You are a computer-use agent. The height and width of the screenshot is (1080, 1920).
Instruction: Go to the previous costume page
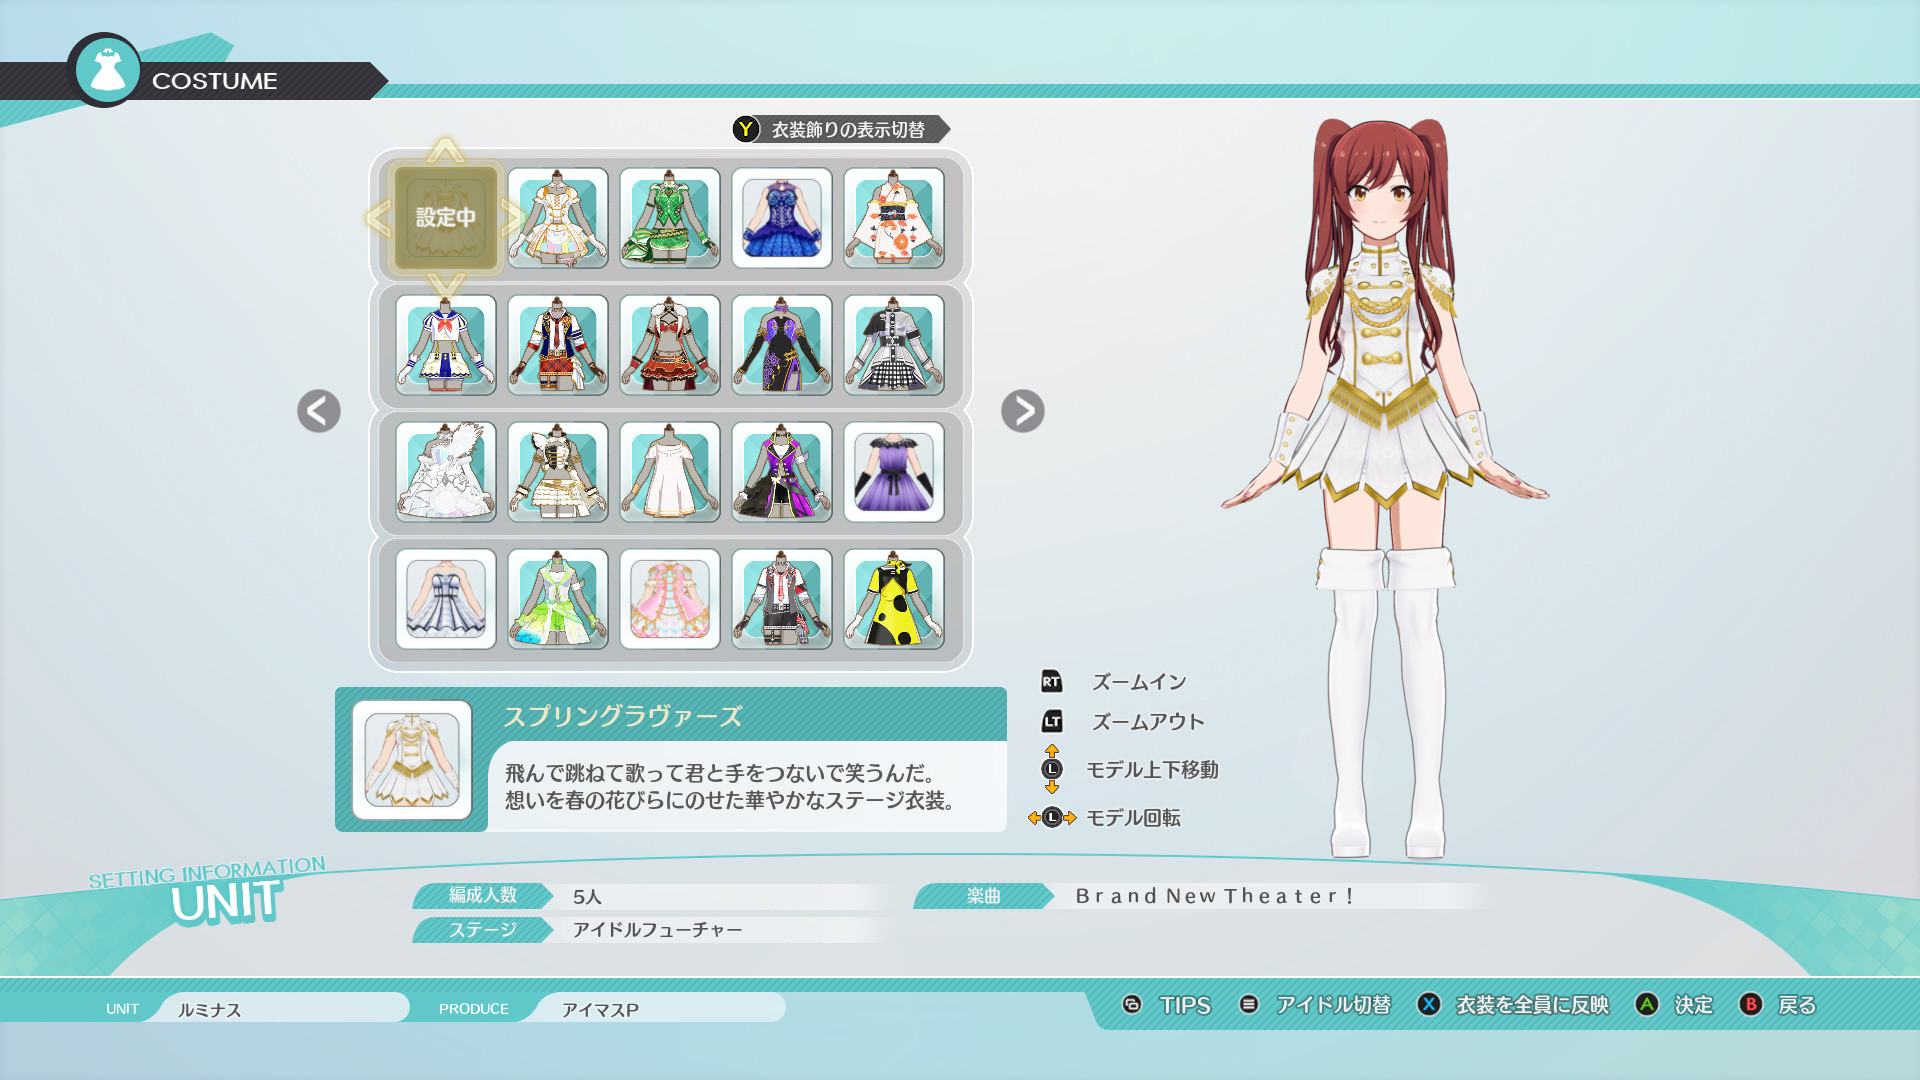coord(319,411)
